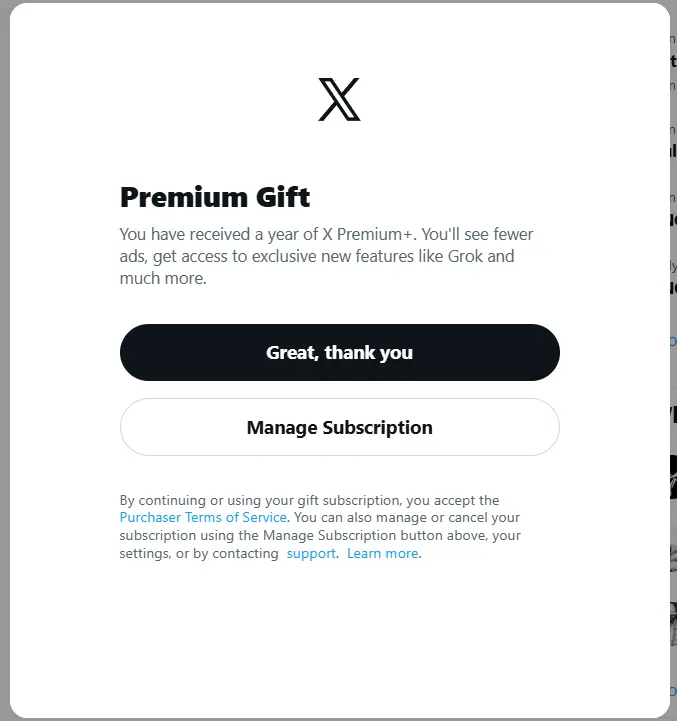677x721 pixels.
Task: Accept the gift with Great, thank you
Action: 340,353
